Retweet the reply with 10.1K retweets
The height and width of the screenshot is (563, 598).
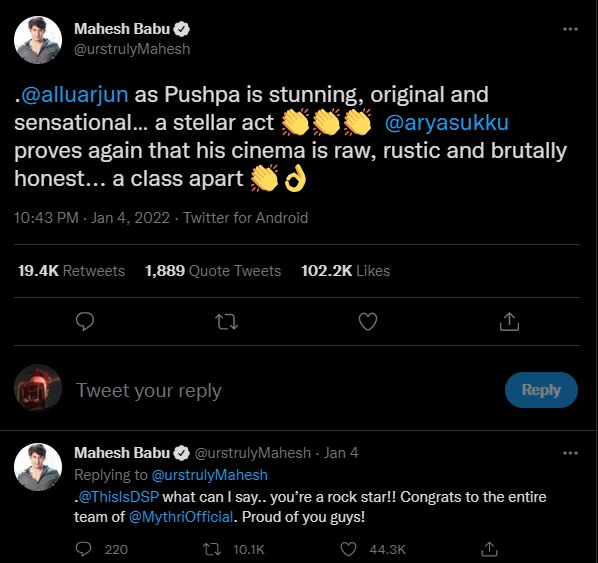click(x=212, y=549)
